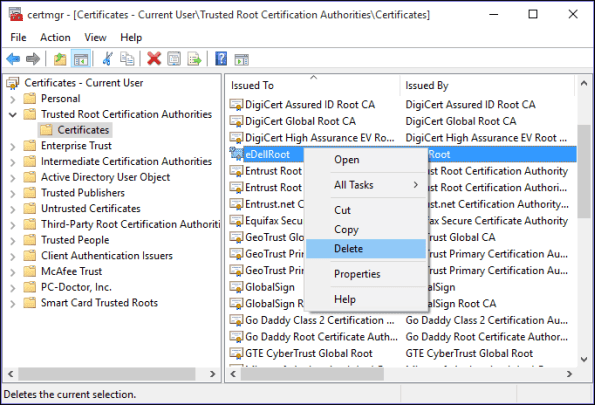Choose Delete from the context menu

[366, 249]
